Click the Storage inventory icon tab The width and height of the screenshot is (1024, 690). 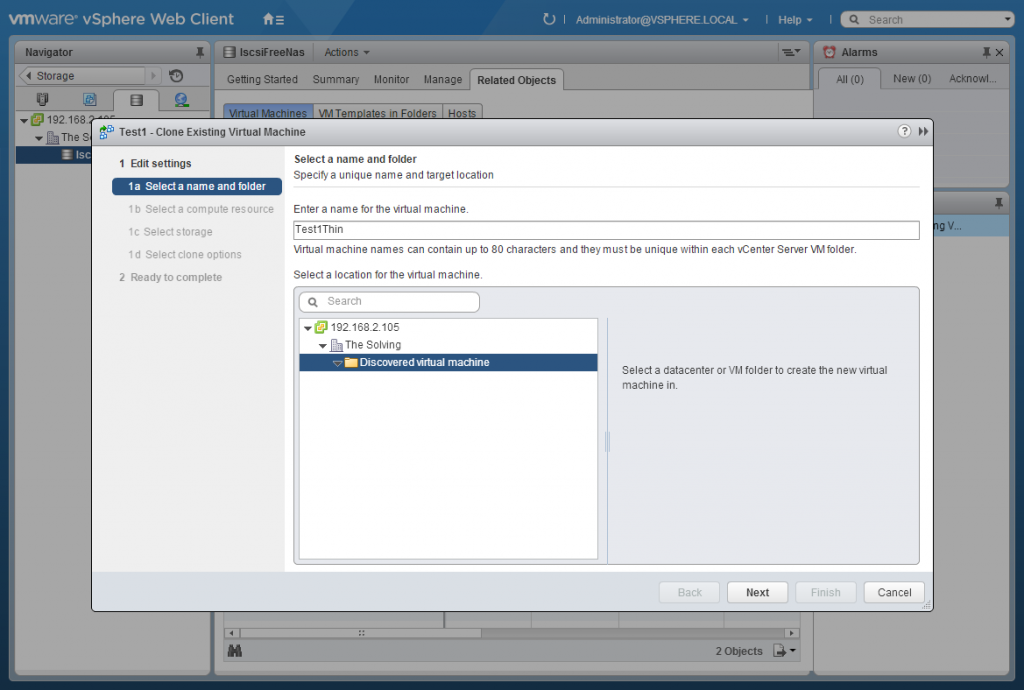(x=136, y=99)
